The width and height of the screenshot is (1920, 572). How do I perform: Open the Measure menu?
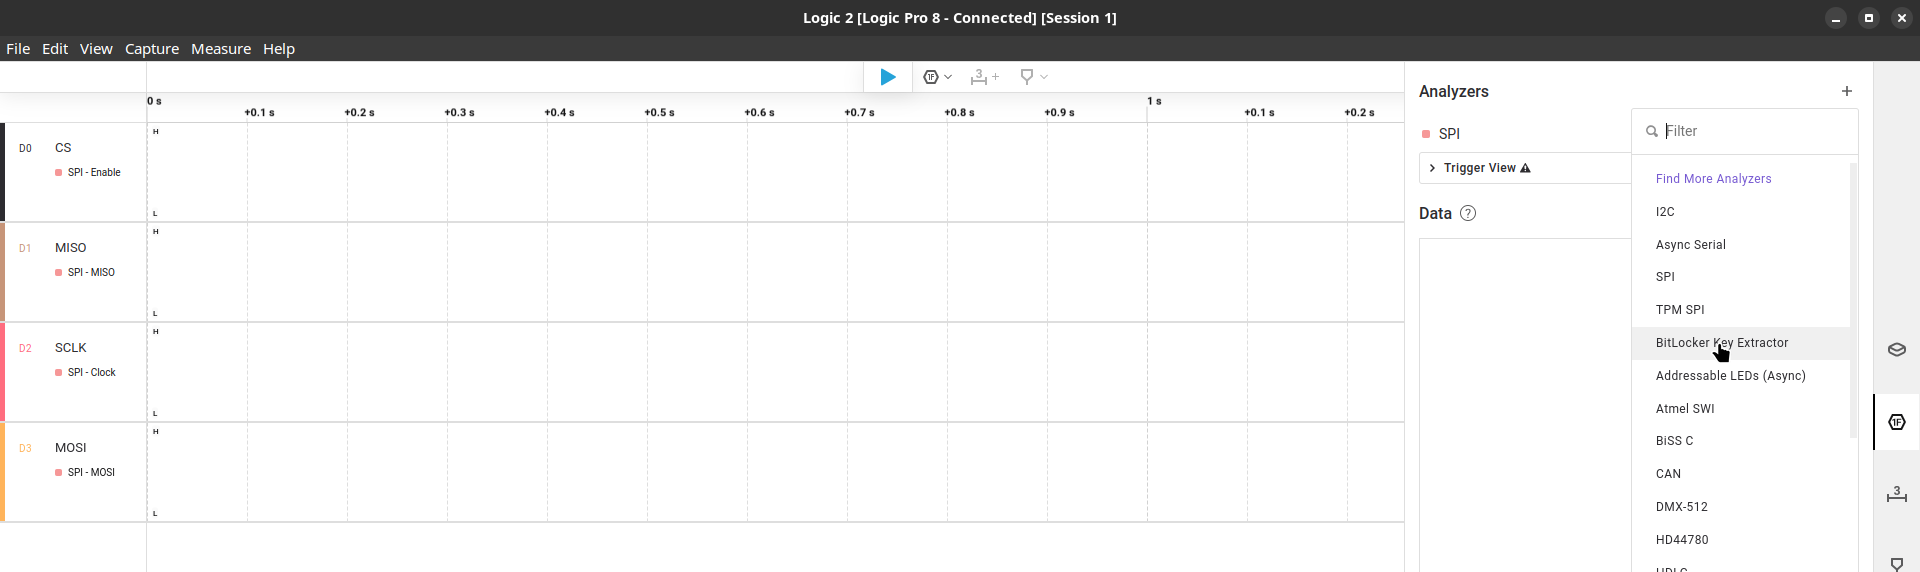[221, 49]
